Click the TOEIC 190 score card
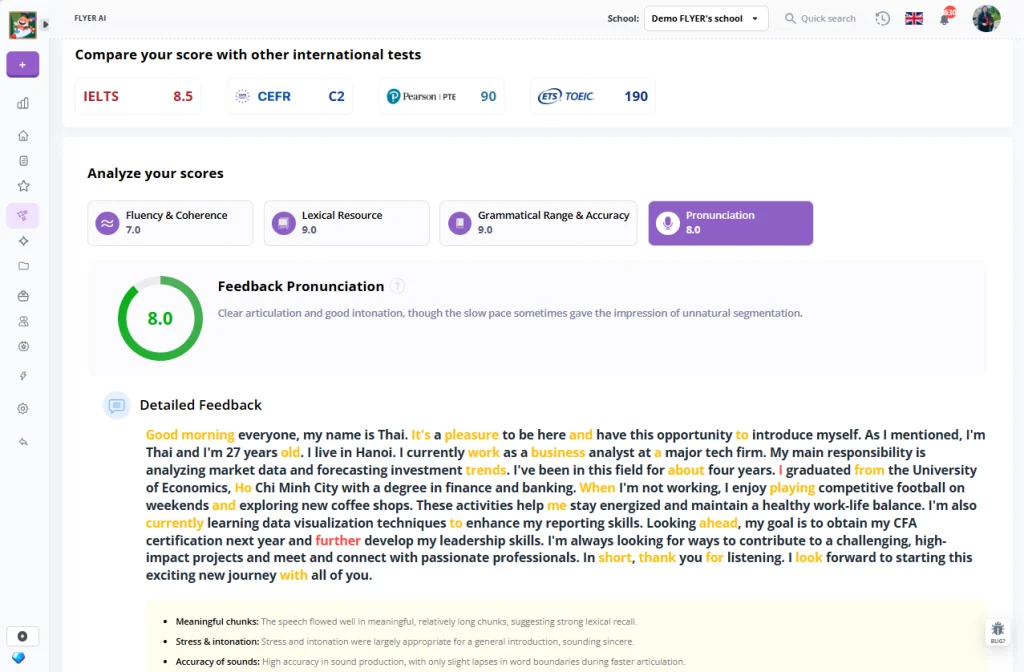 click(x=593, y=97)
